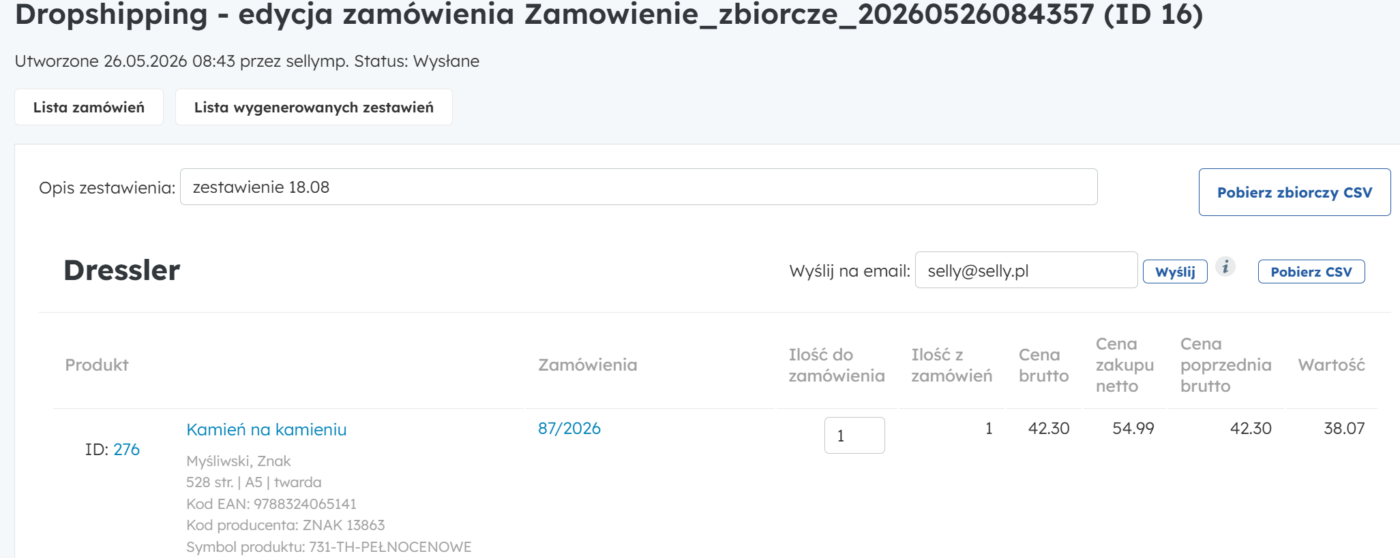Click the Pobierz CSV button for Dressler
The width and height of the screenshot is (1400, 558).
click(1311, 271)
